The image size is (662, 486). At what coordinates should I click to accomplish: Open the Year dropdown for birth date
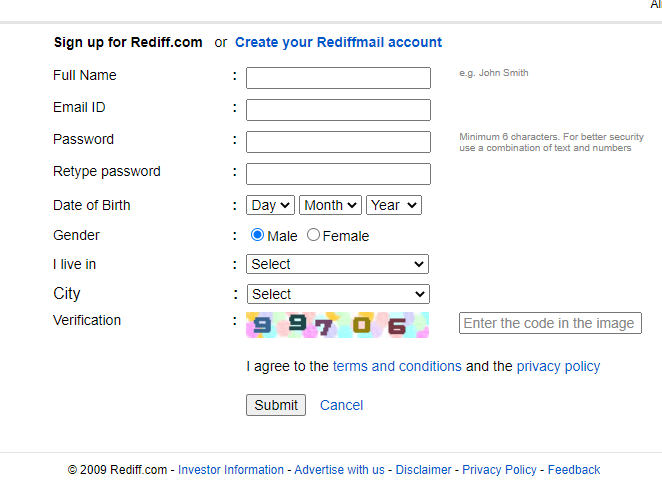[393, 205]
